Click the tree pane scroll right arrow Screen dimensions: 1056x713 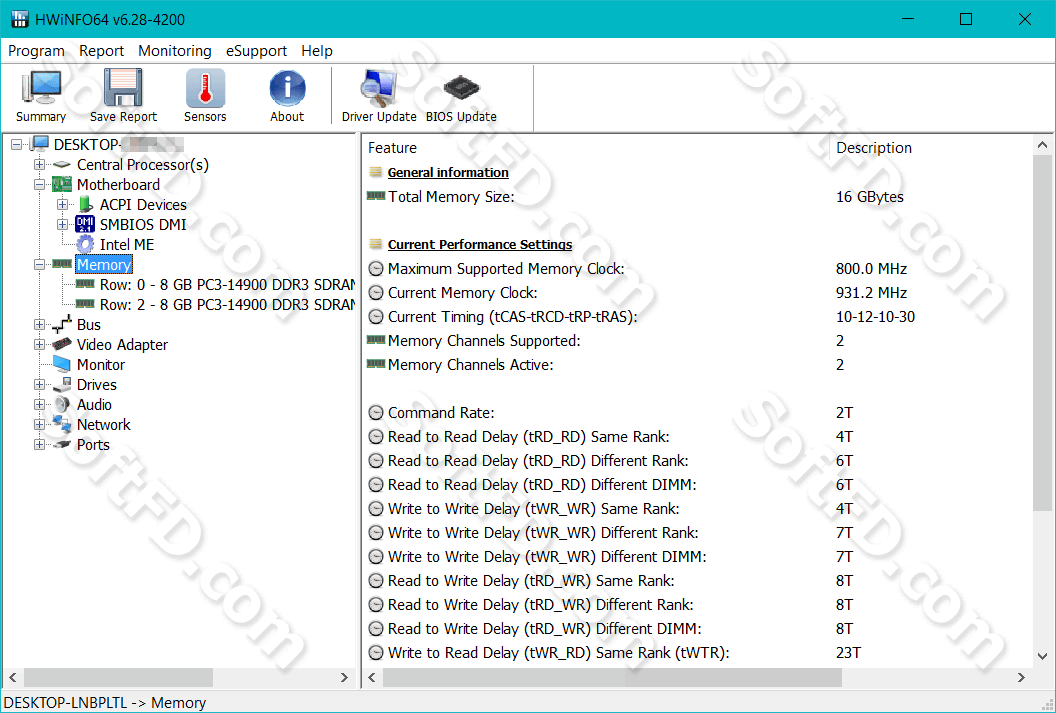click(x=345, y=677)
